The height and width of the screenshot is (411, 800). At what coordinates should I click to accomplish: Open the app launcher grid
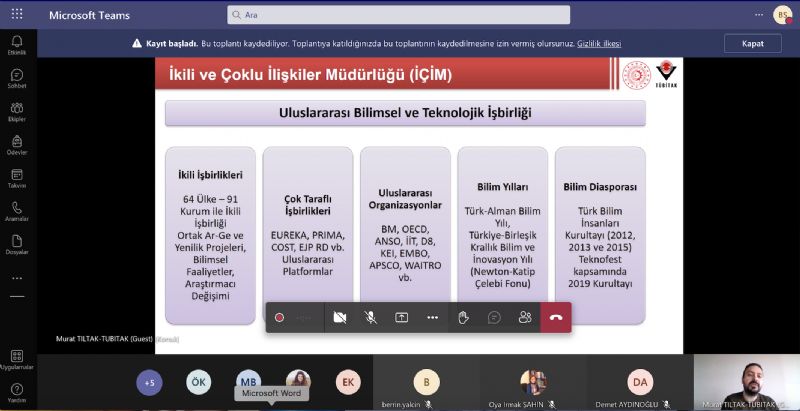[x=17, y=14]
